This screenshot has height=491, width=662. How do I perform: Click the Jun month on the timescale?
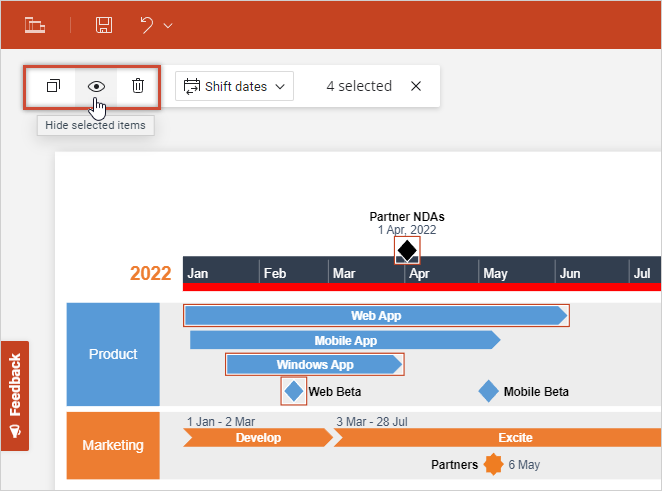(x=570, y=274)
